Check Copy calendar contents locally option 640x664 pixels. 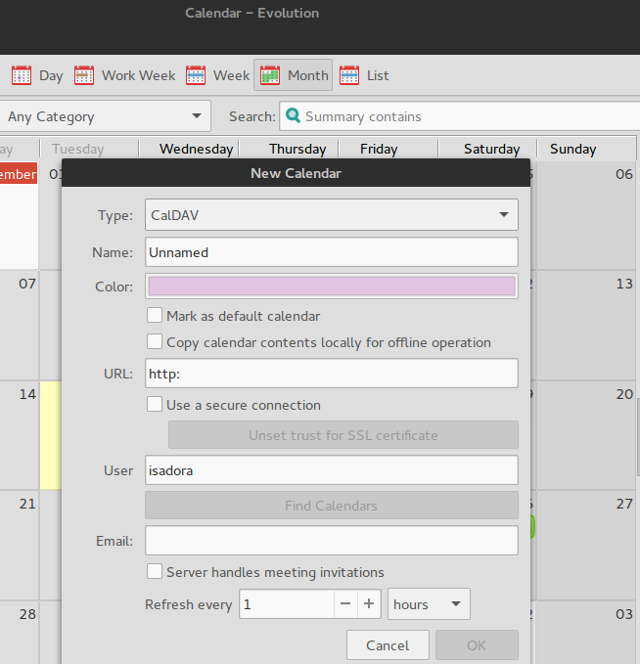tap(154, 341)
